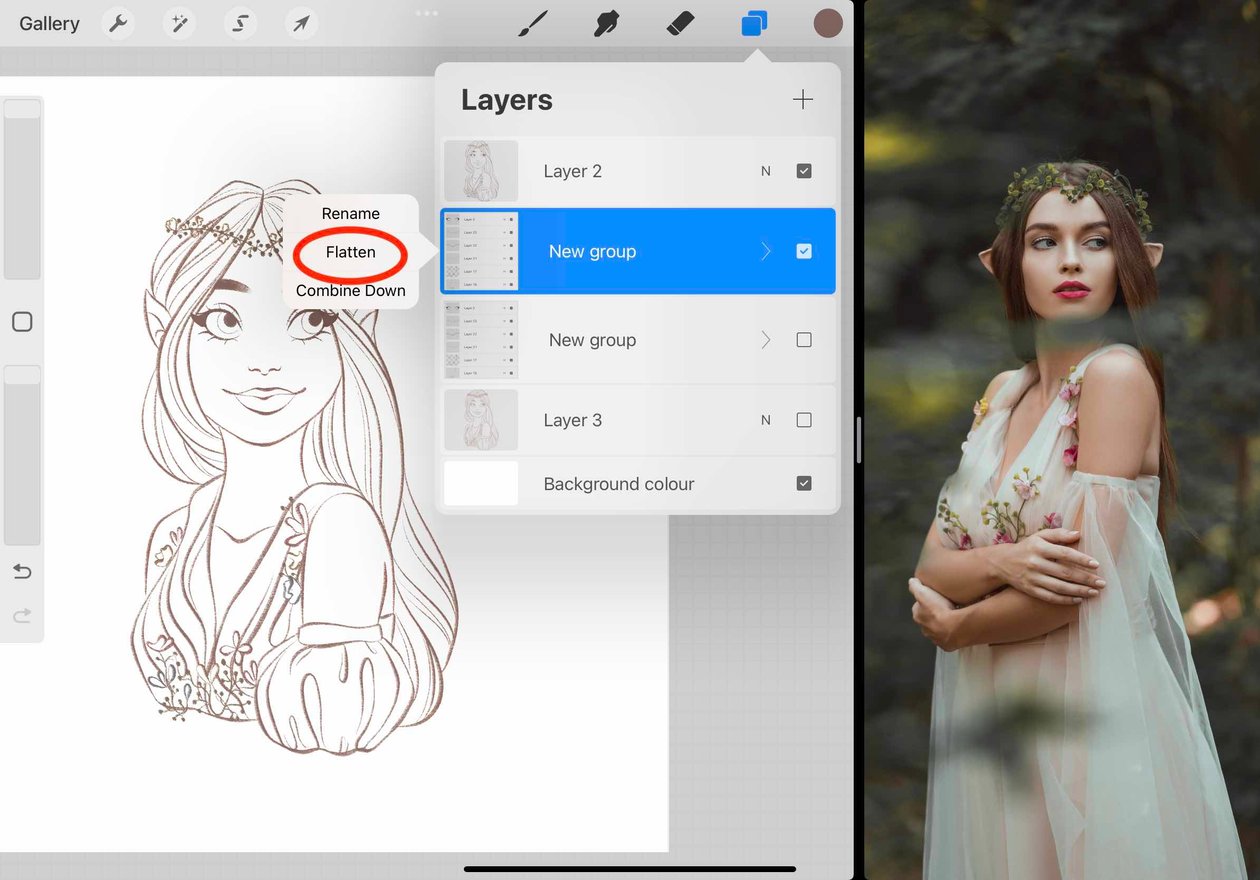Close the Layers panel via layers icon
This screenshot has height=880, width=1260.
coord(754,24)
